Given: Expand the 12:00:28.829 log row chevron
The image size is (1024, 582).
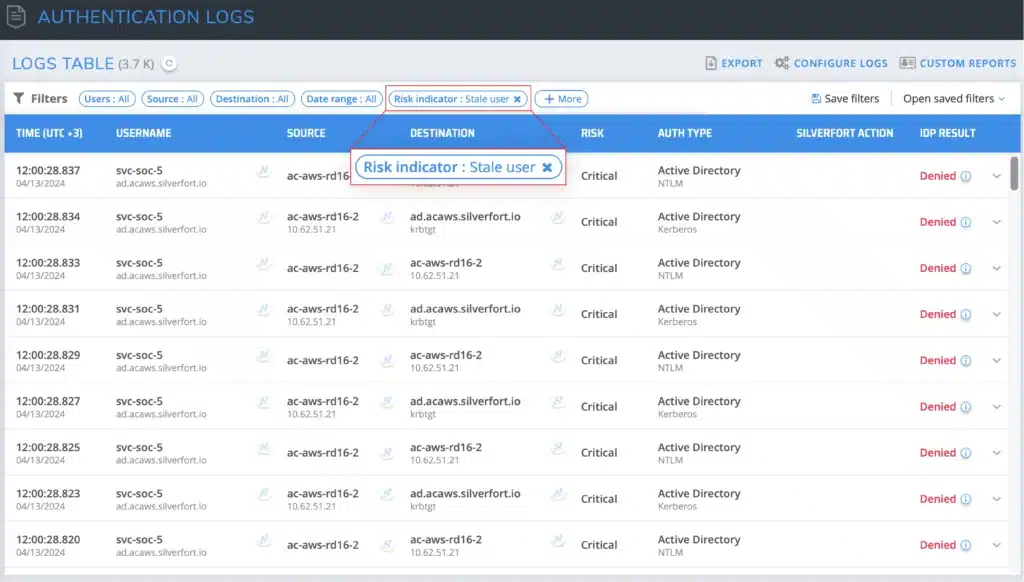Looking at the screenshot, I should pyautogui.click(x=997, y=361).
